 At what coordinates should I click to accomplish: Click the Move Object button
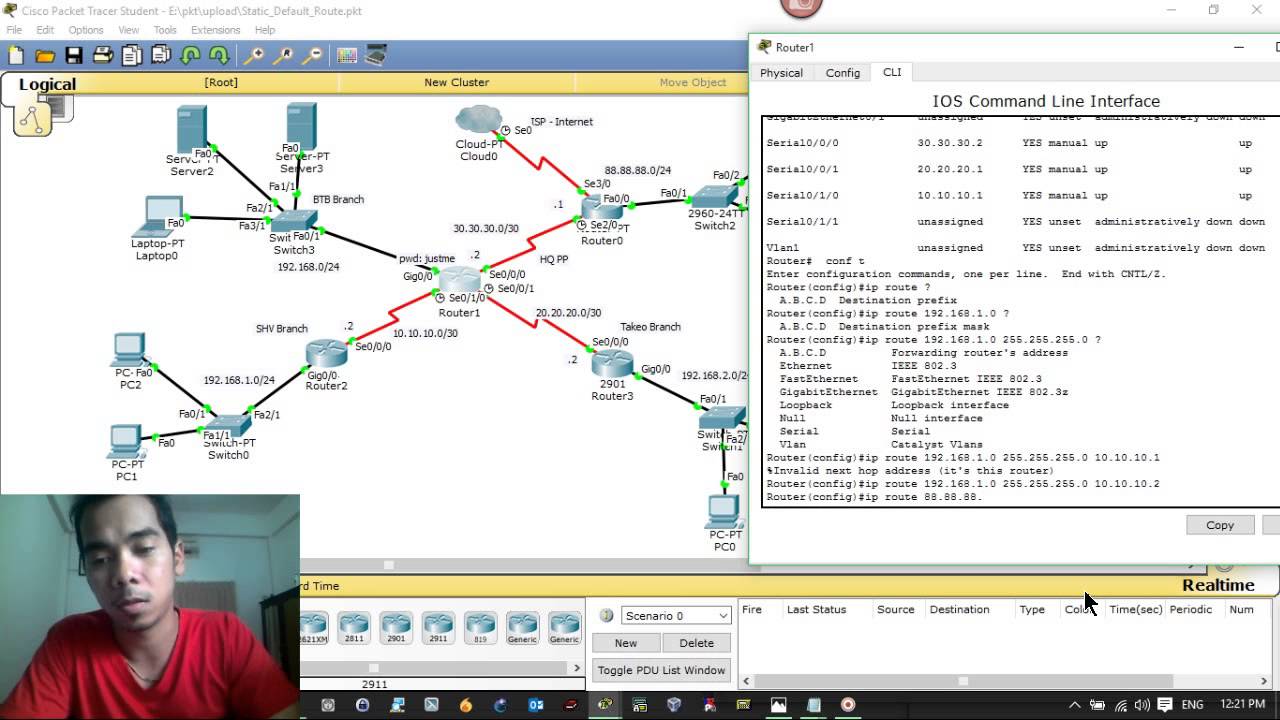pos(693,82)
